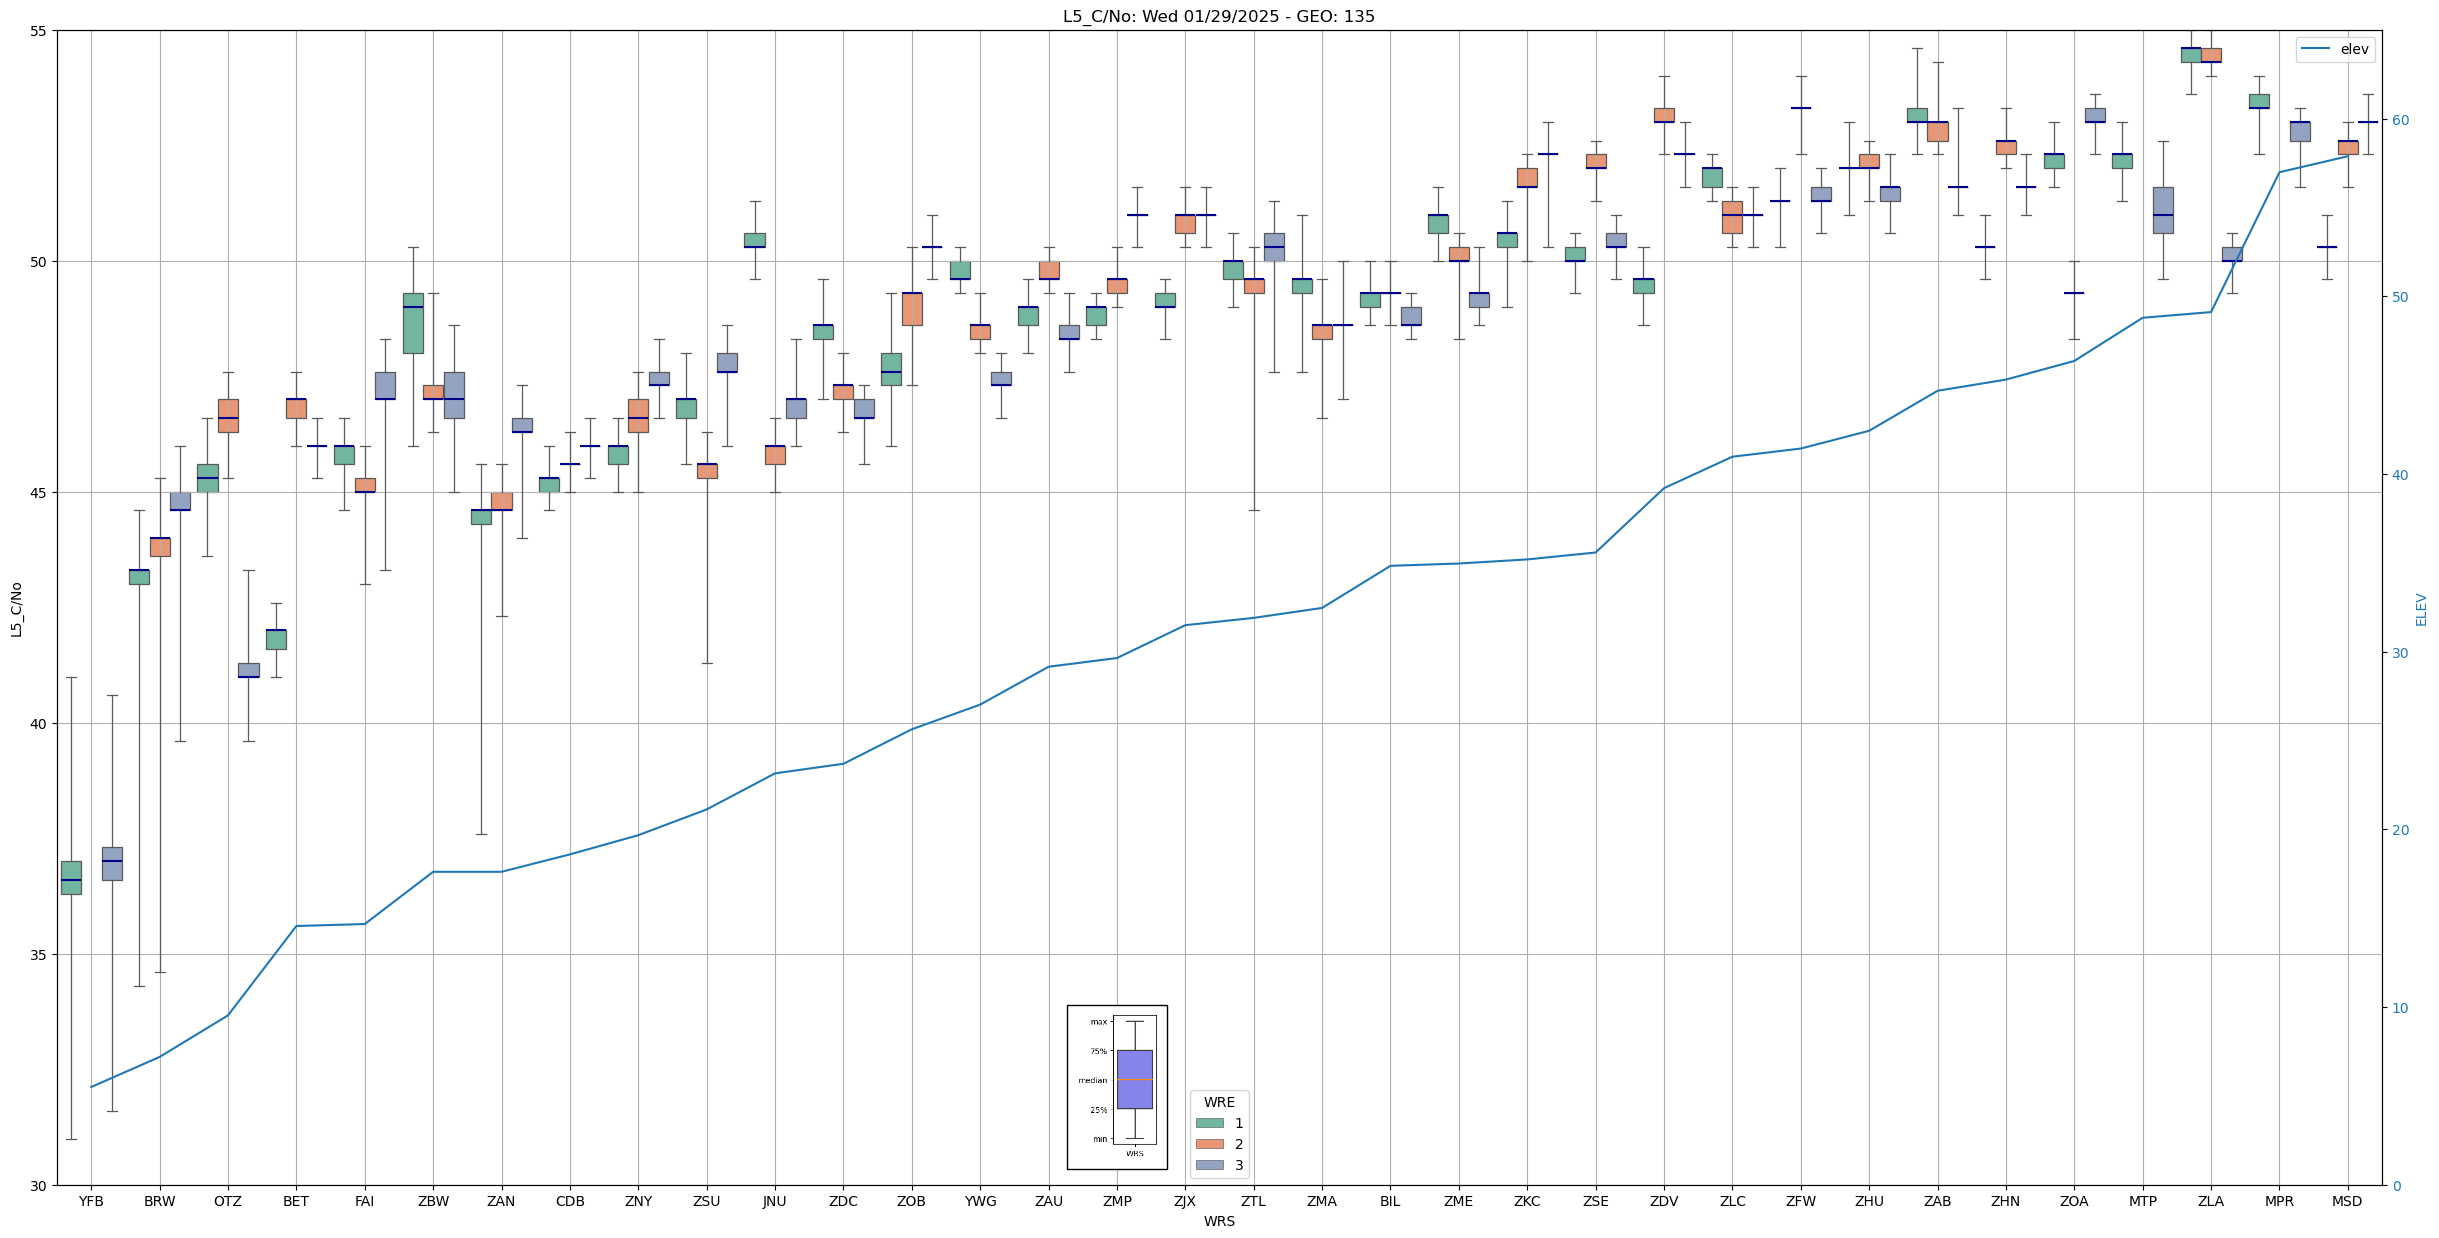The image size is (2439, 1238).
Task: Click the WRE legend title
Action: pos(1218,1102)
